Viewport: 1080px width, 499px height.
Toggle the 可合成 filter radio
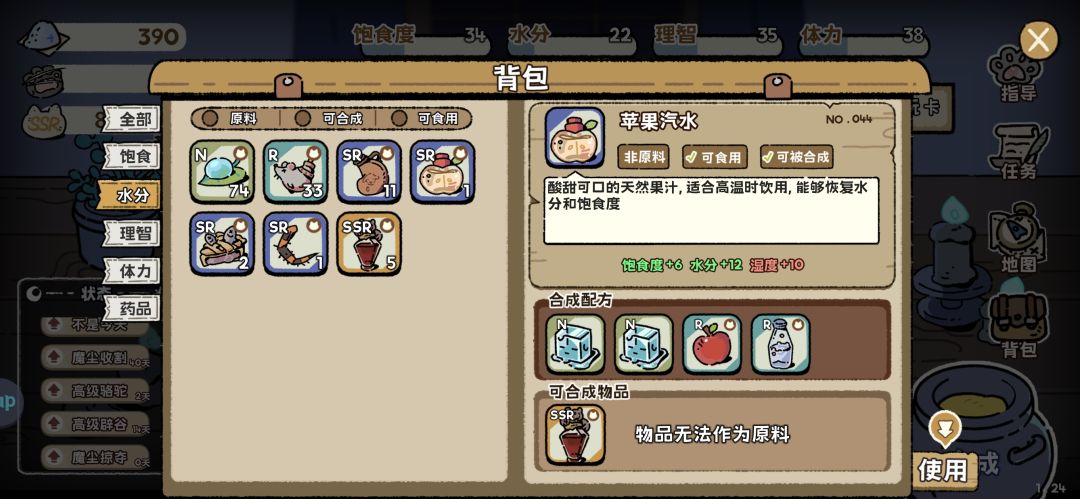tap(302, 119)
